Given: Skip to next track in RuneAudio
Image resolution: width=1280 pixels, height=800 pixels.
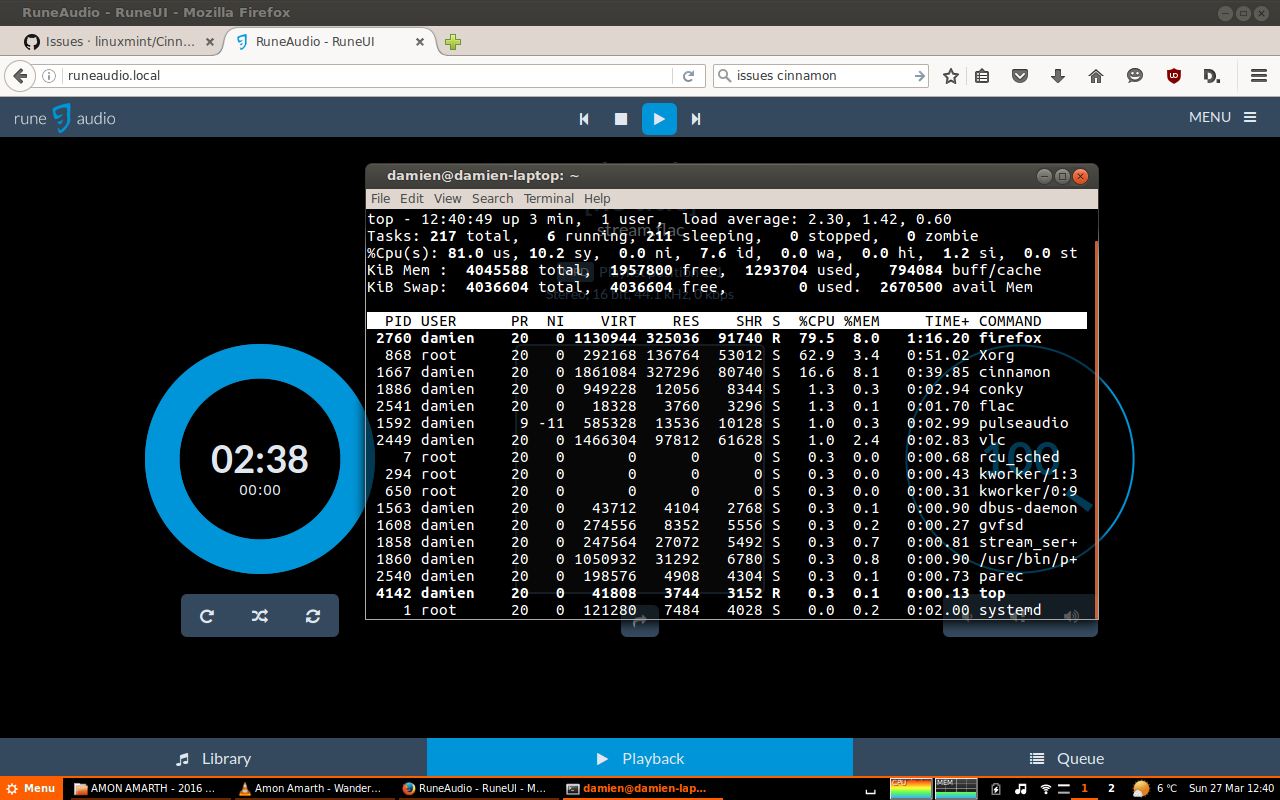Looking at the screenshot, I should click(696, 119).
